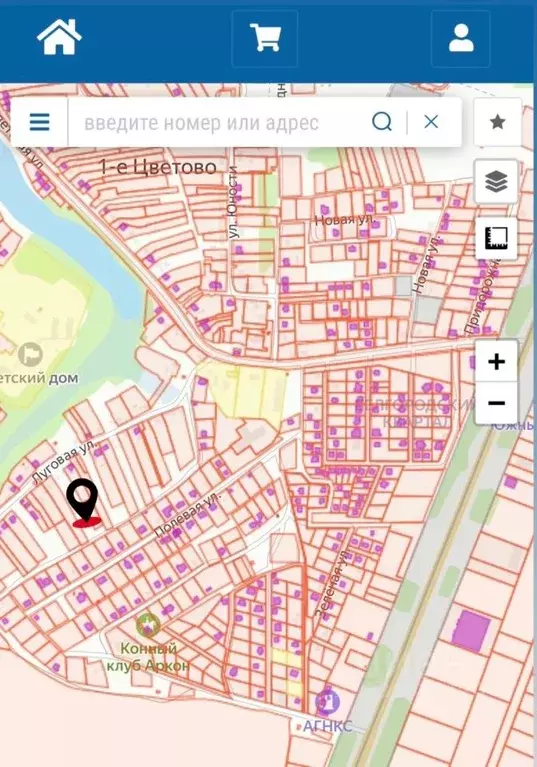Image resolution: width=537 pixels, height=767 pixels.
Task: Click the Полевая ул. street label
Action: pos(188,514)
